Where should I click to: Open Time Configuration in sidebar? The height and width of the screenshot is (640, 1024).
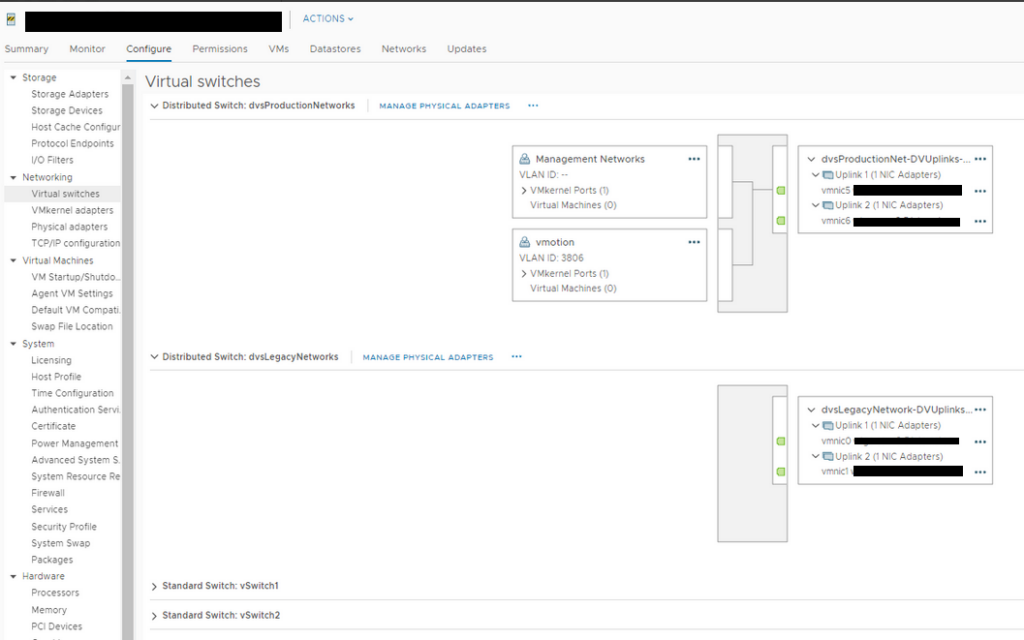click(x=72, y=393)
